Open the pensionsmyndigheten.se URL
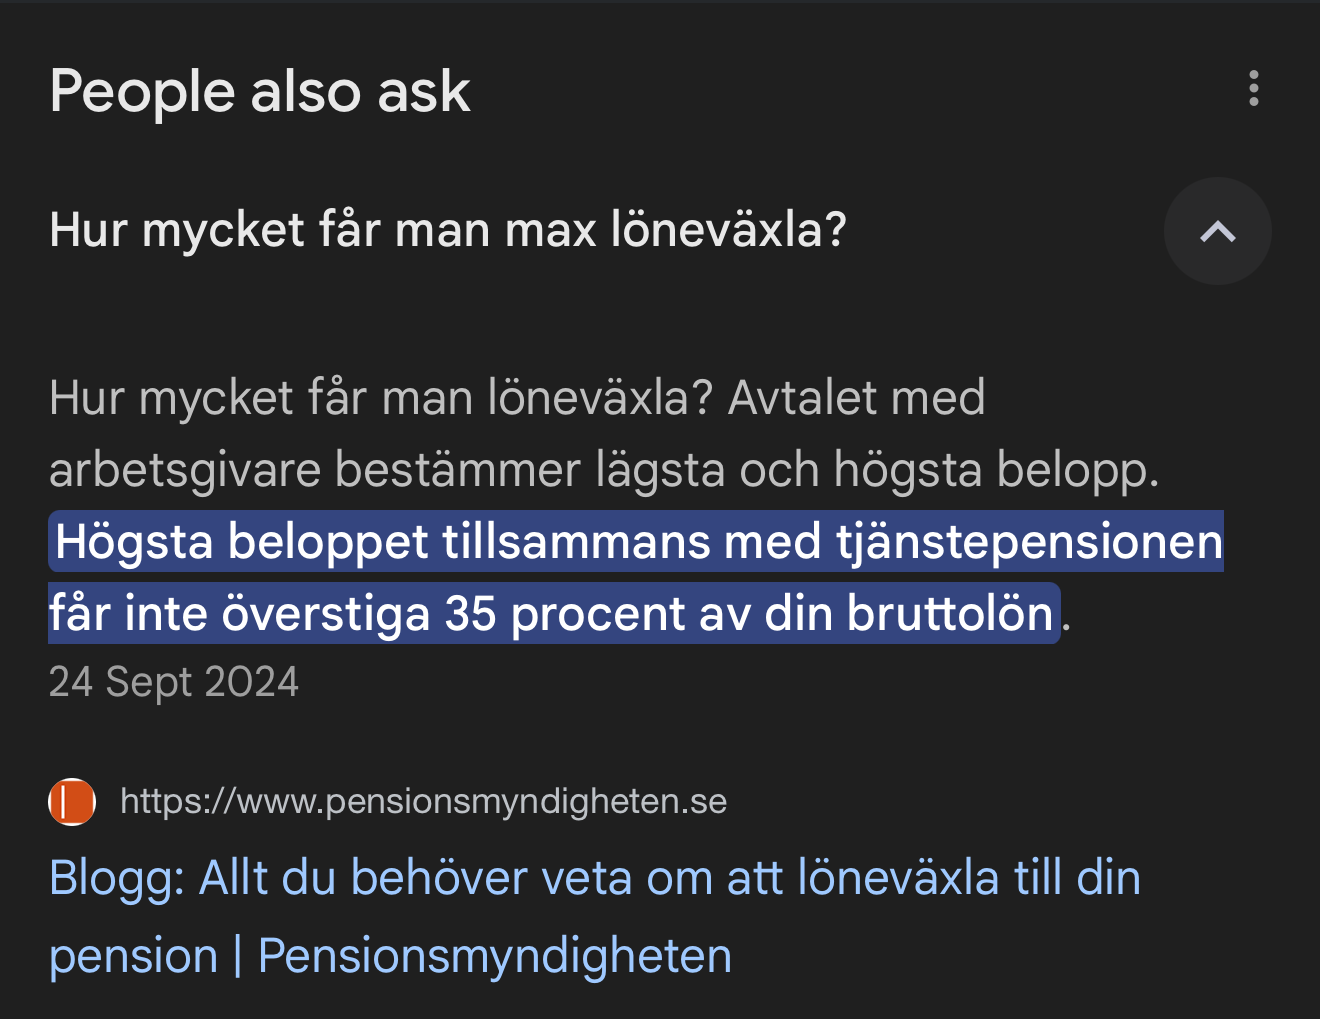The width and height of the screenshot is (1320, 1019). coord(423,802)
